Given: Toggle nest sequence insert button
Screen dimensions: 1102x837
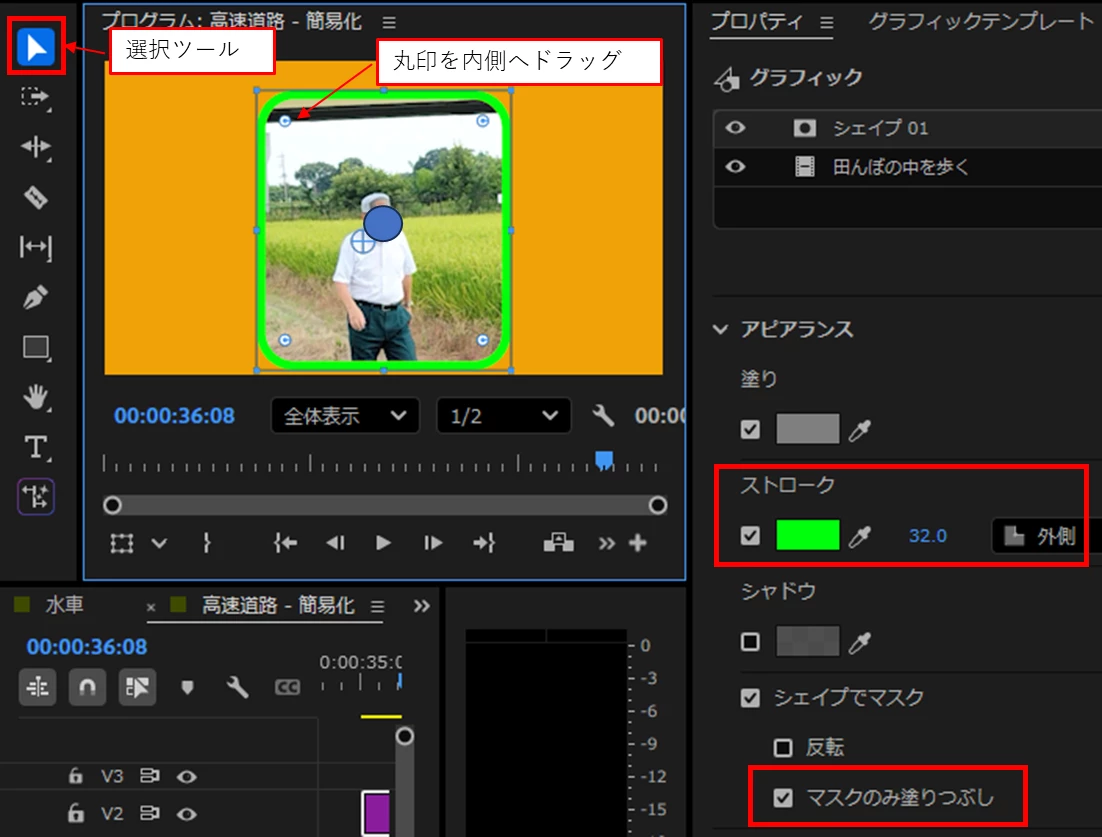Looking at the screenshot, I should pyautogui.click(x=37, y=687).
